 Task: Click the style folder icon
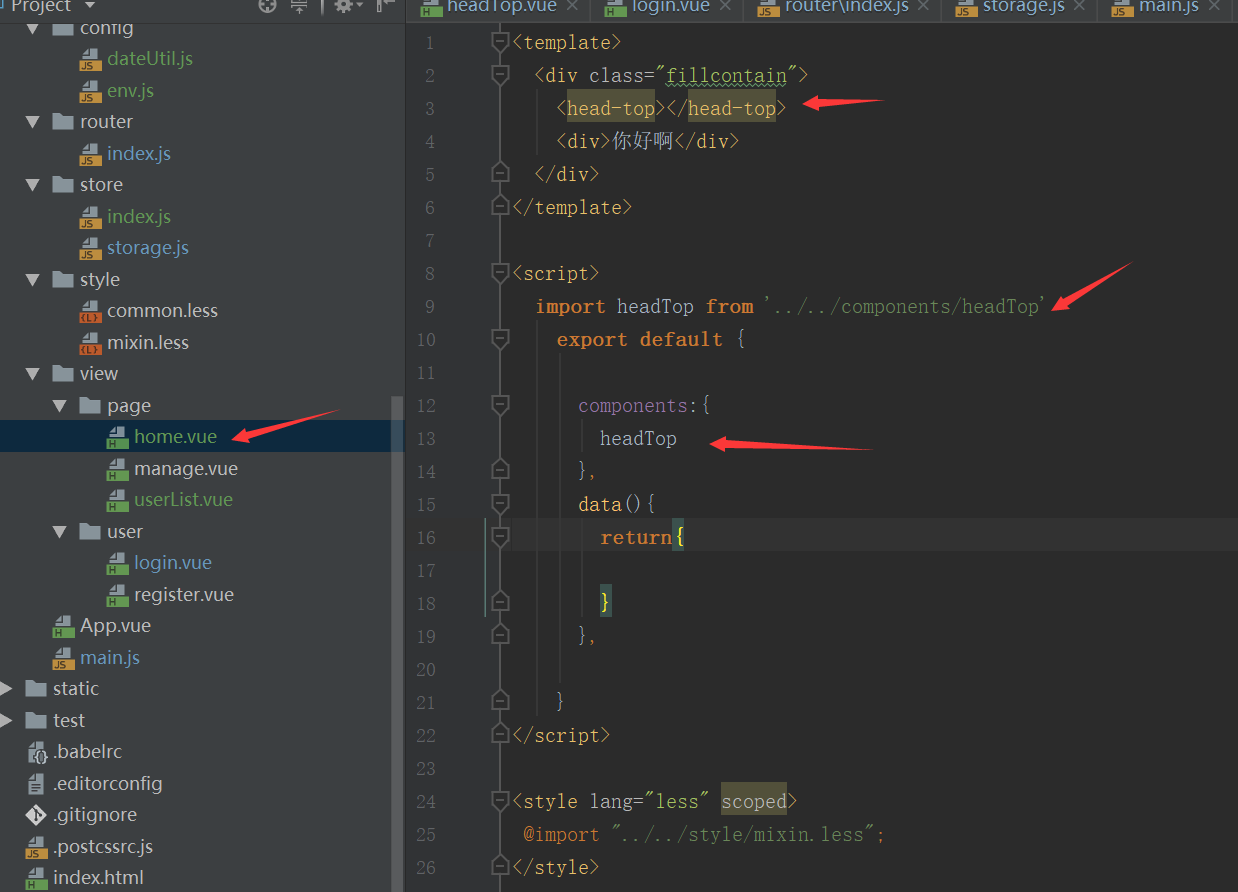point(63,280)
